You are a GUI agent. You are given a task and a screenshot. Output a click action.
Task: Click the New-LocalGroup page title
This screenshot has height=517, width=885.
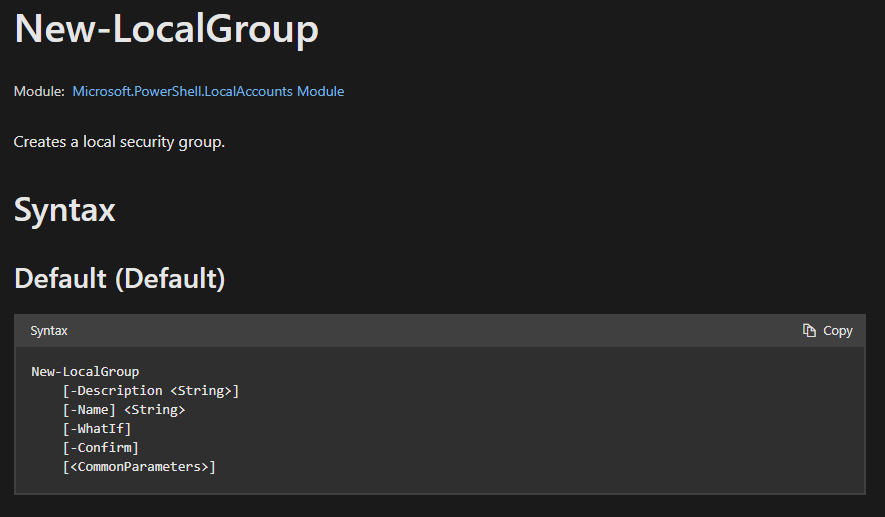pyautogui.click(x=166, y=29)
